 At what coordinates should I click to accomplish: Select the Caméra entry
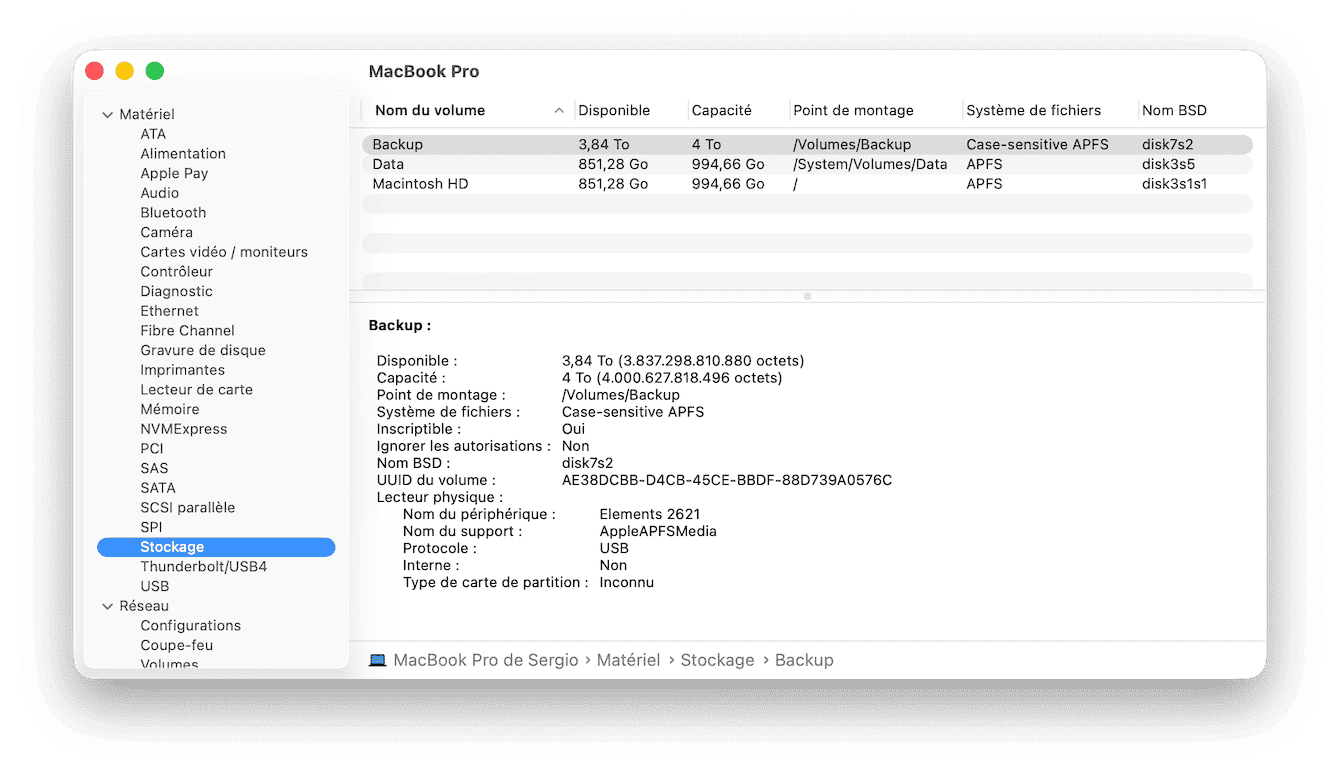coord(164,232)
